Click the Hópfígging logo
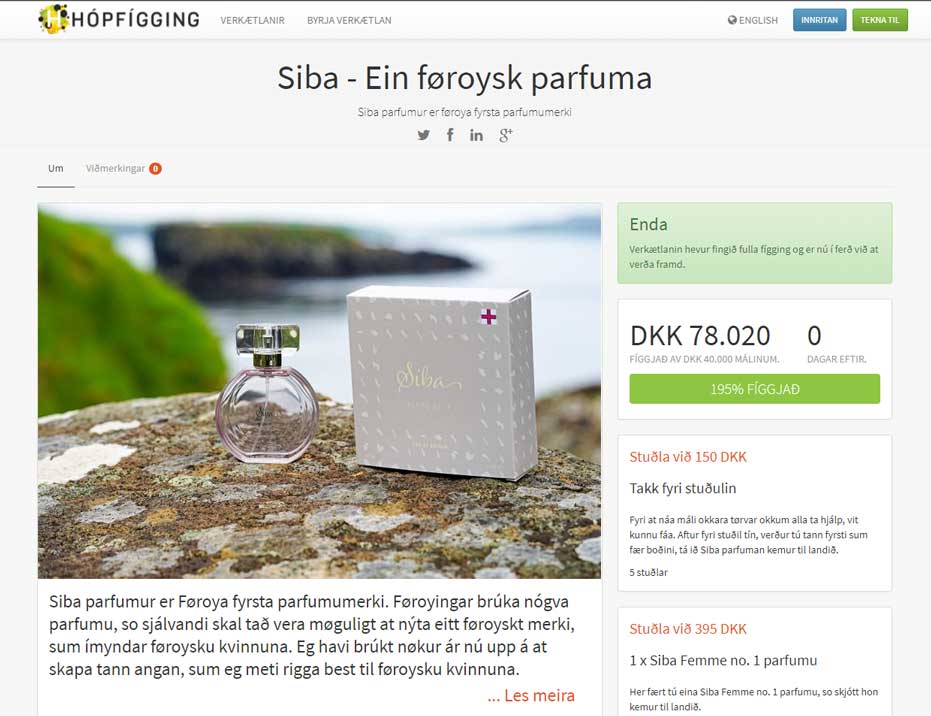This screenshot has width=931, height=716. point(119,20)
